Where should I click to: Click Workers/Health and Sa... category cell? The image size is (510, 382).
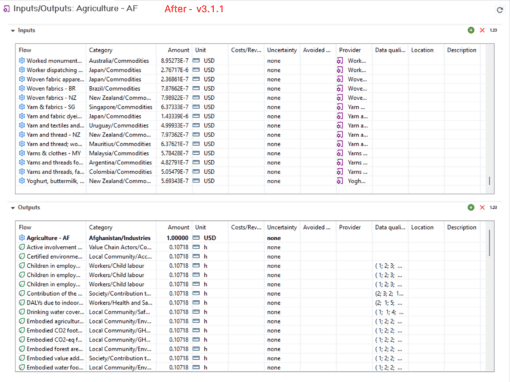[121, 303]
